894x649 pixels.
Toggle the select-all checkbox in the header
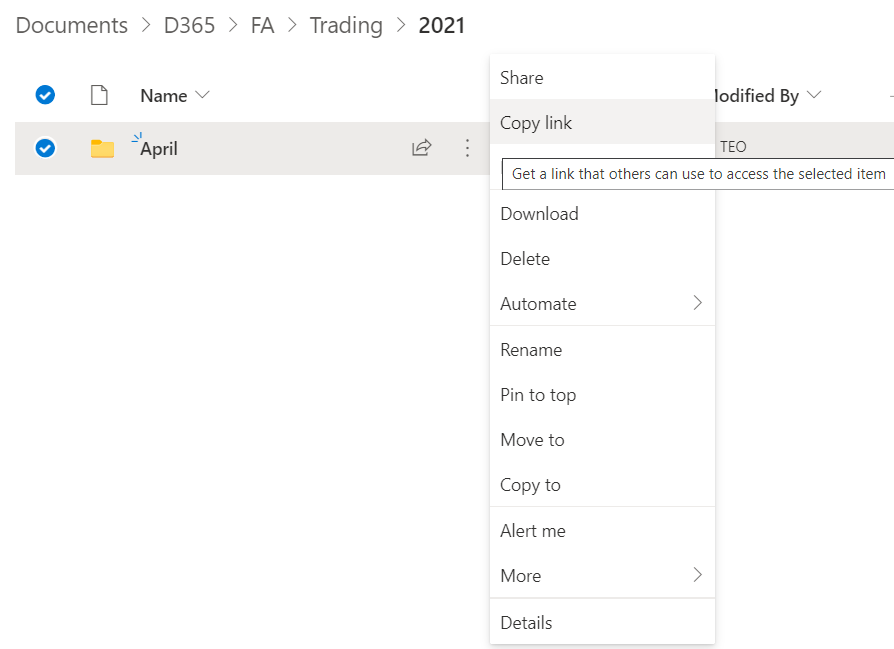pyautogui.click(x=45, y=95)
